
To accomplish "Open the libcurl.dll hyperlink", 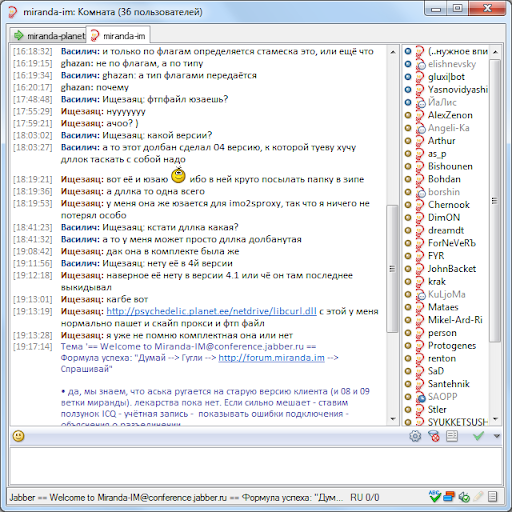I will click(211, 311).
